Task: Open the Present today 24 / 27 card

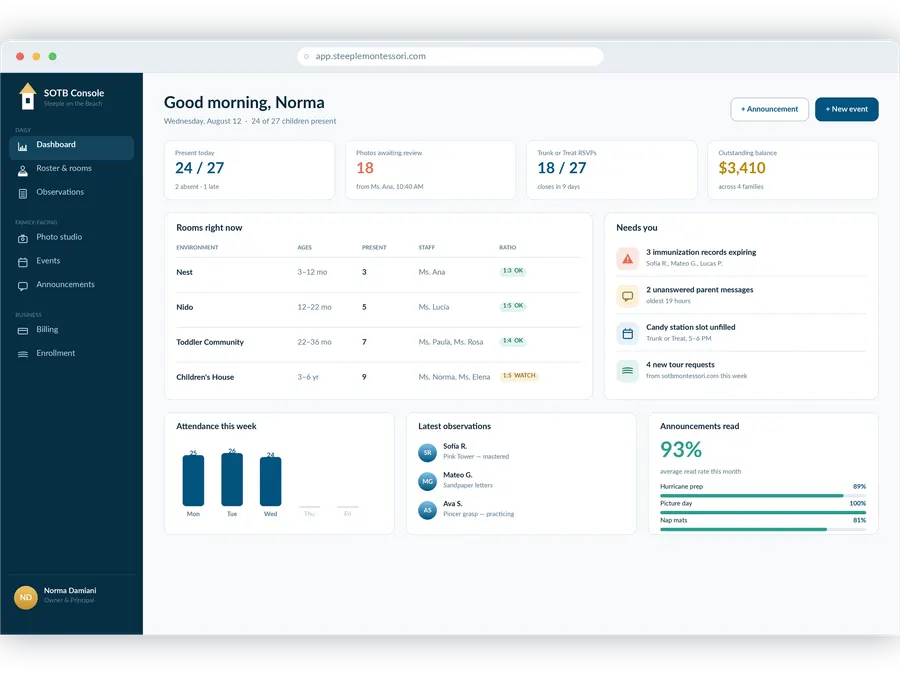Action: pos(250,170)
